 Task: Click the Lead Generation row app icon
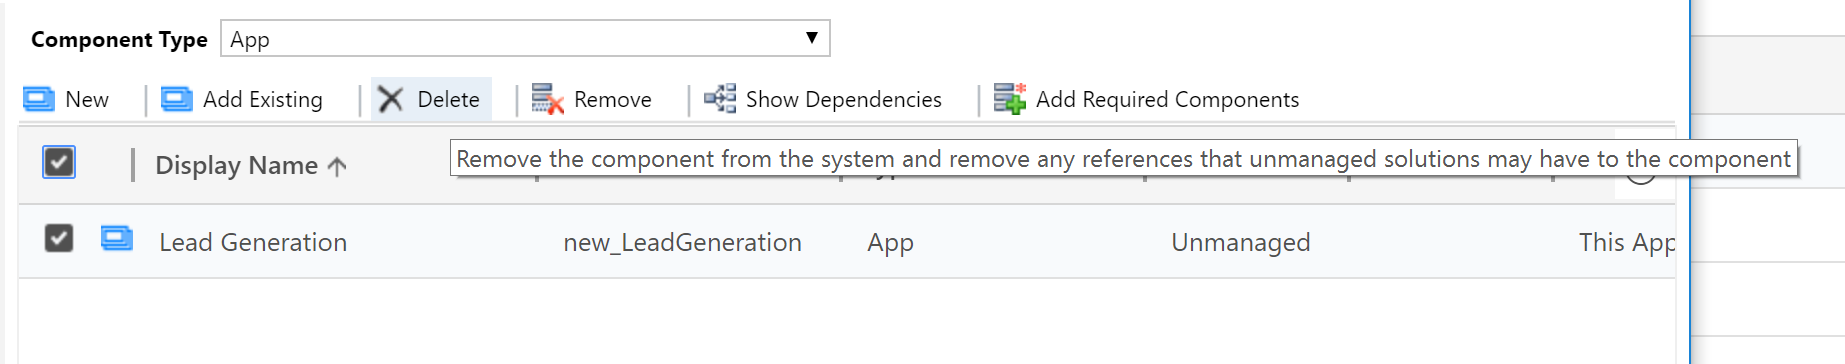(x=117, y=239)
